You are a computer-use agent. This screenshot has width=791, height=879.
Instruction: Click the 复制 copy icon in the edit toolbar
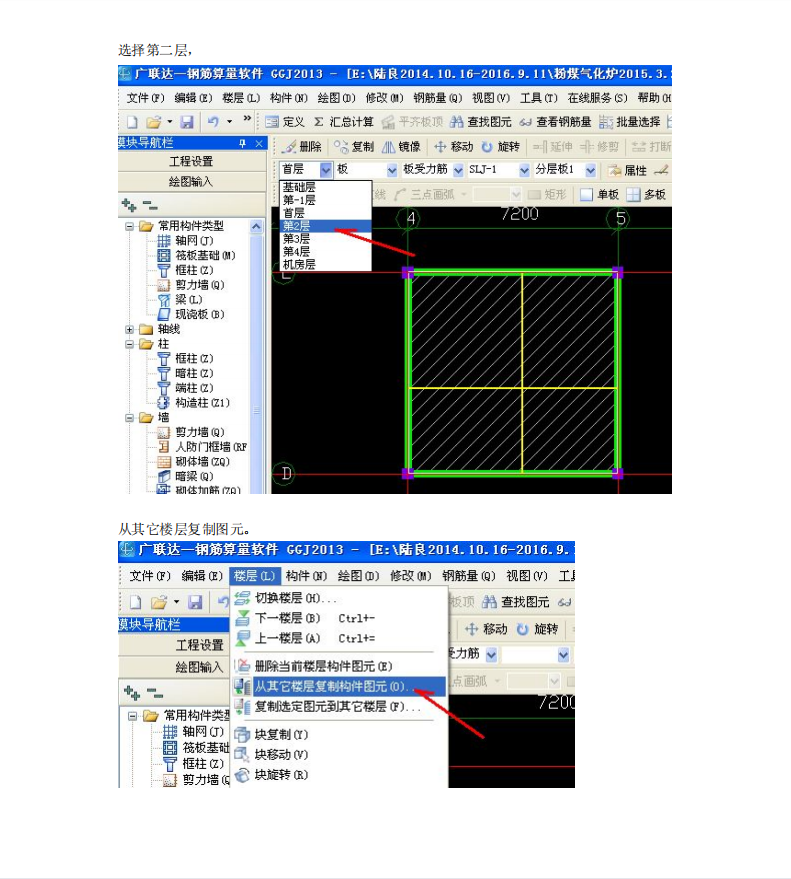point(341,146)
